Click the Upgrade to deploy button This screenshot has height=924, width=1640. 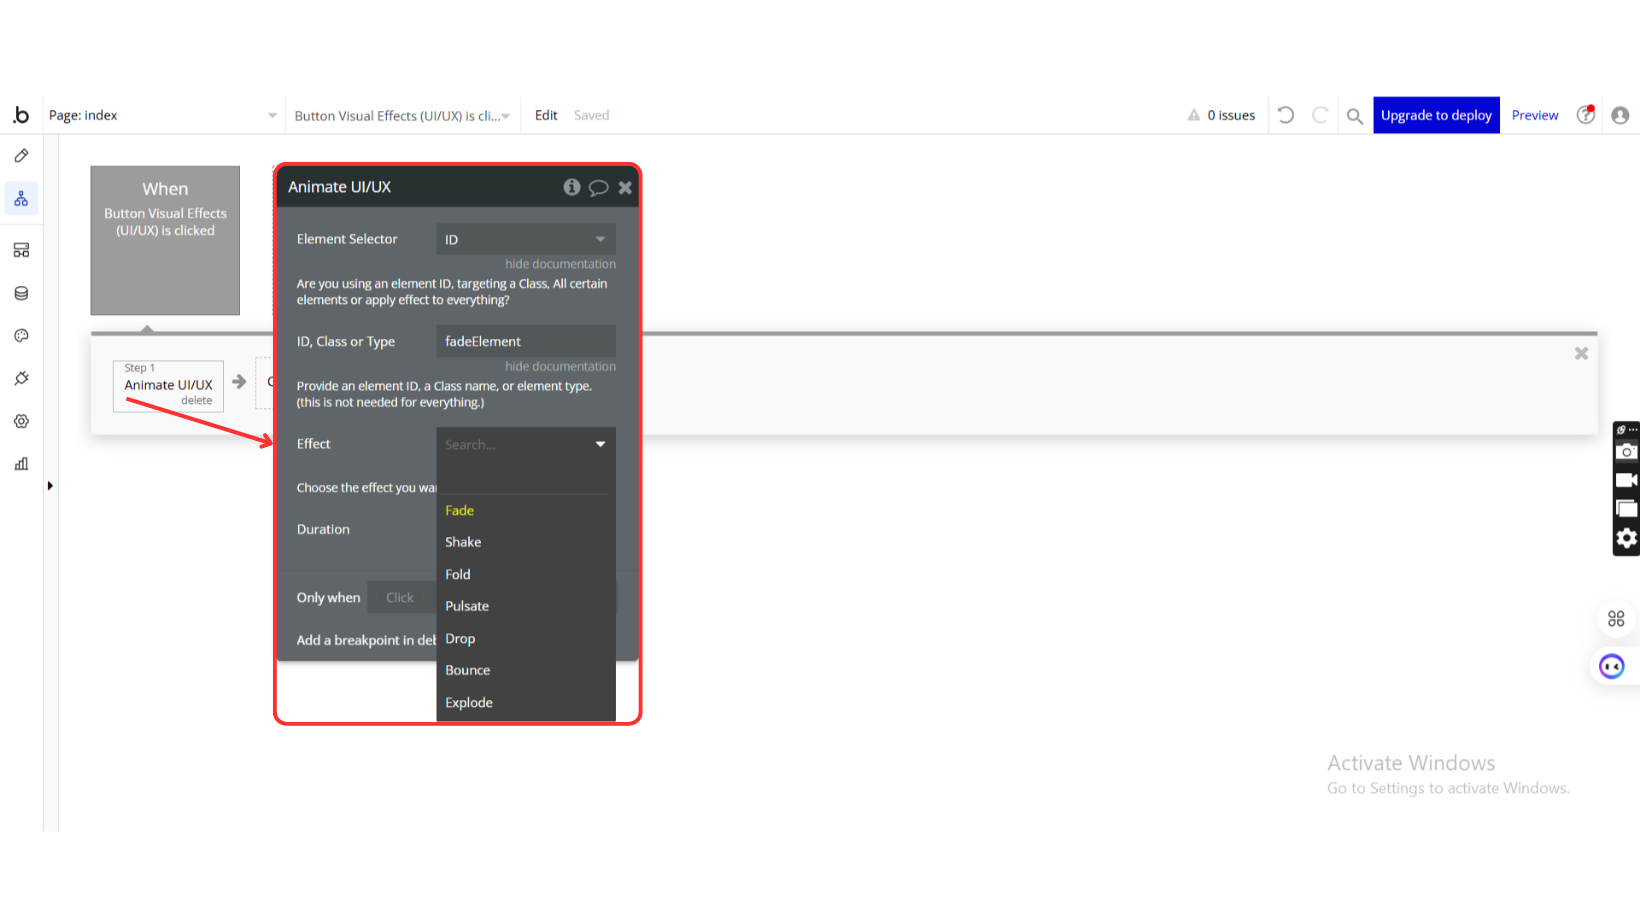point(1435,115)
